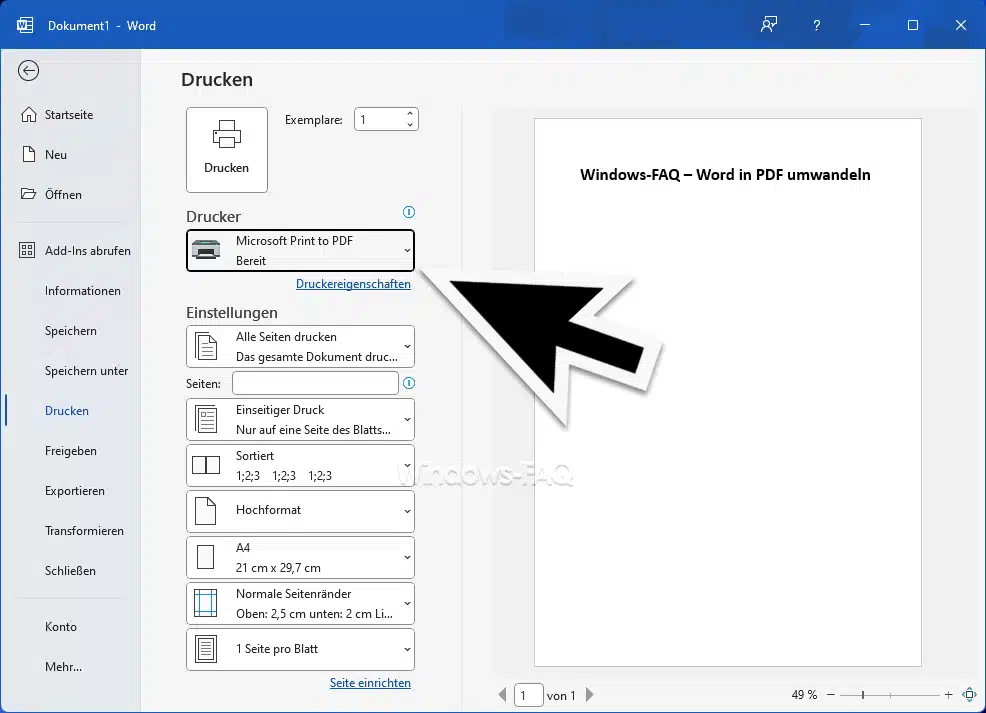Open the feedback person icon
Image resolution: width=986 pixels, height=713 pixels.
point(768,25)
